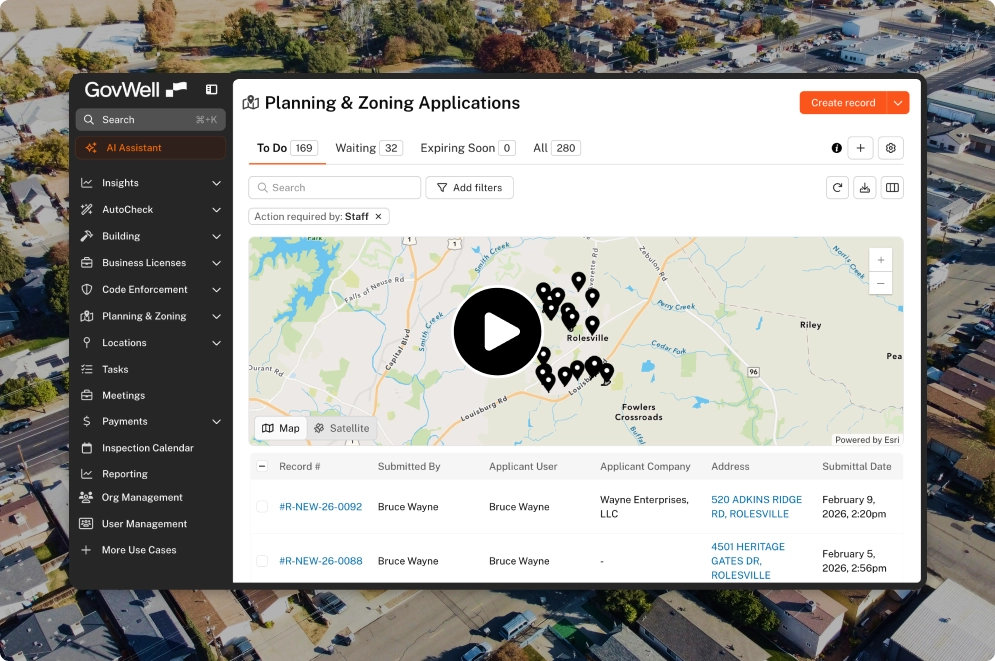This screenshot has height=661, width=995.
Task: Expand the AutoCheck section chevron
Action: tap(216, 209)
